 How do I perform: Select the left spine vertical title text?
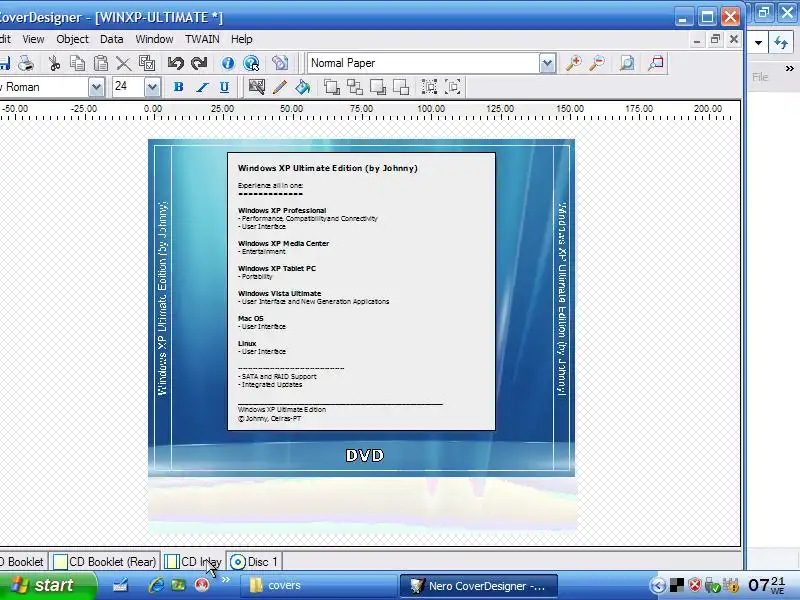162,298
